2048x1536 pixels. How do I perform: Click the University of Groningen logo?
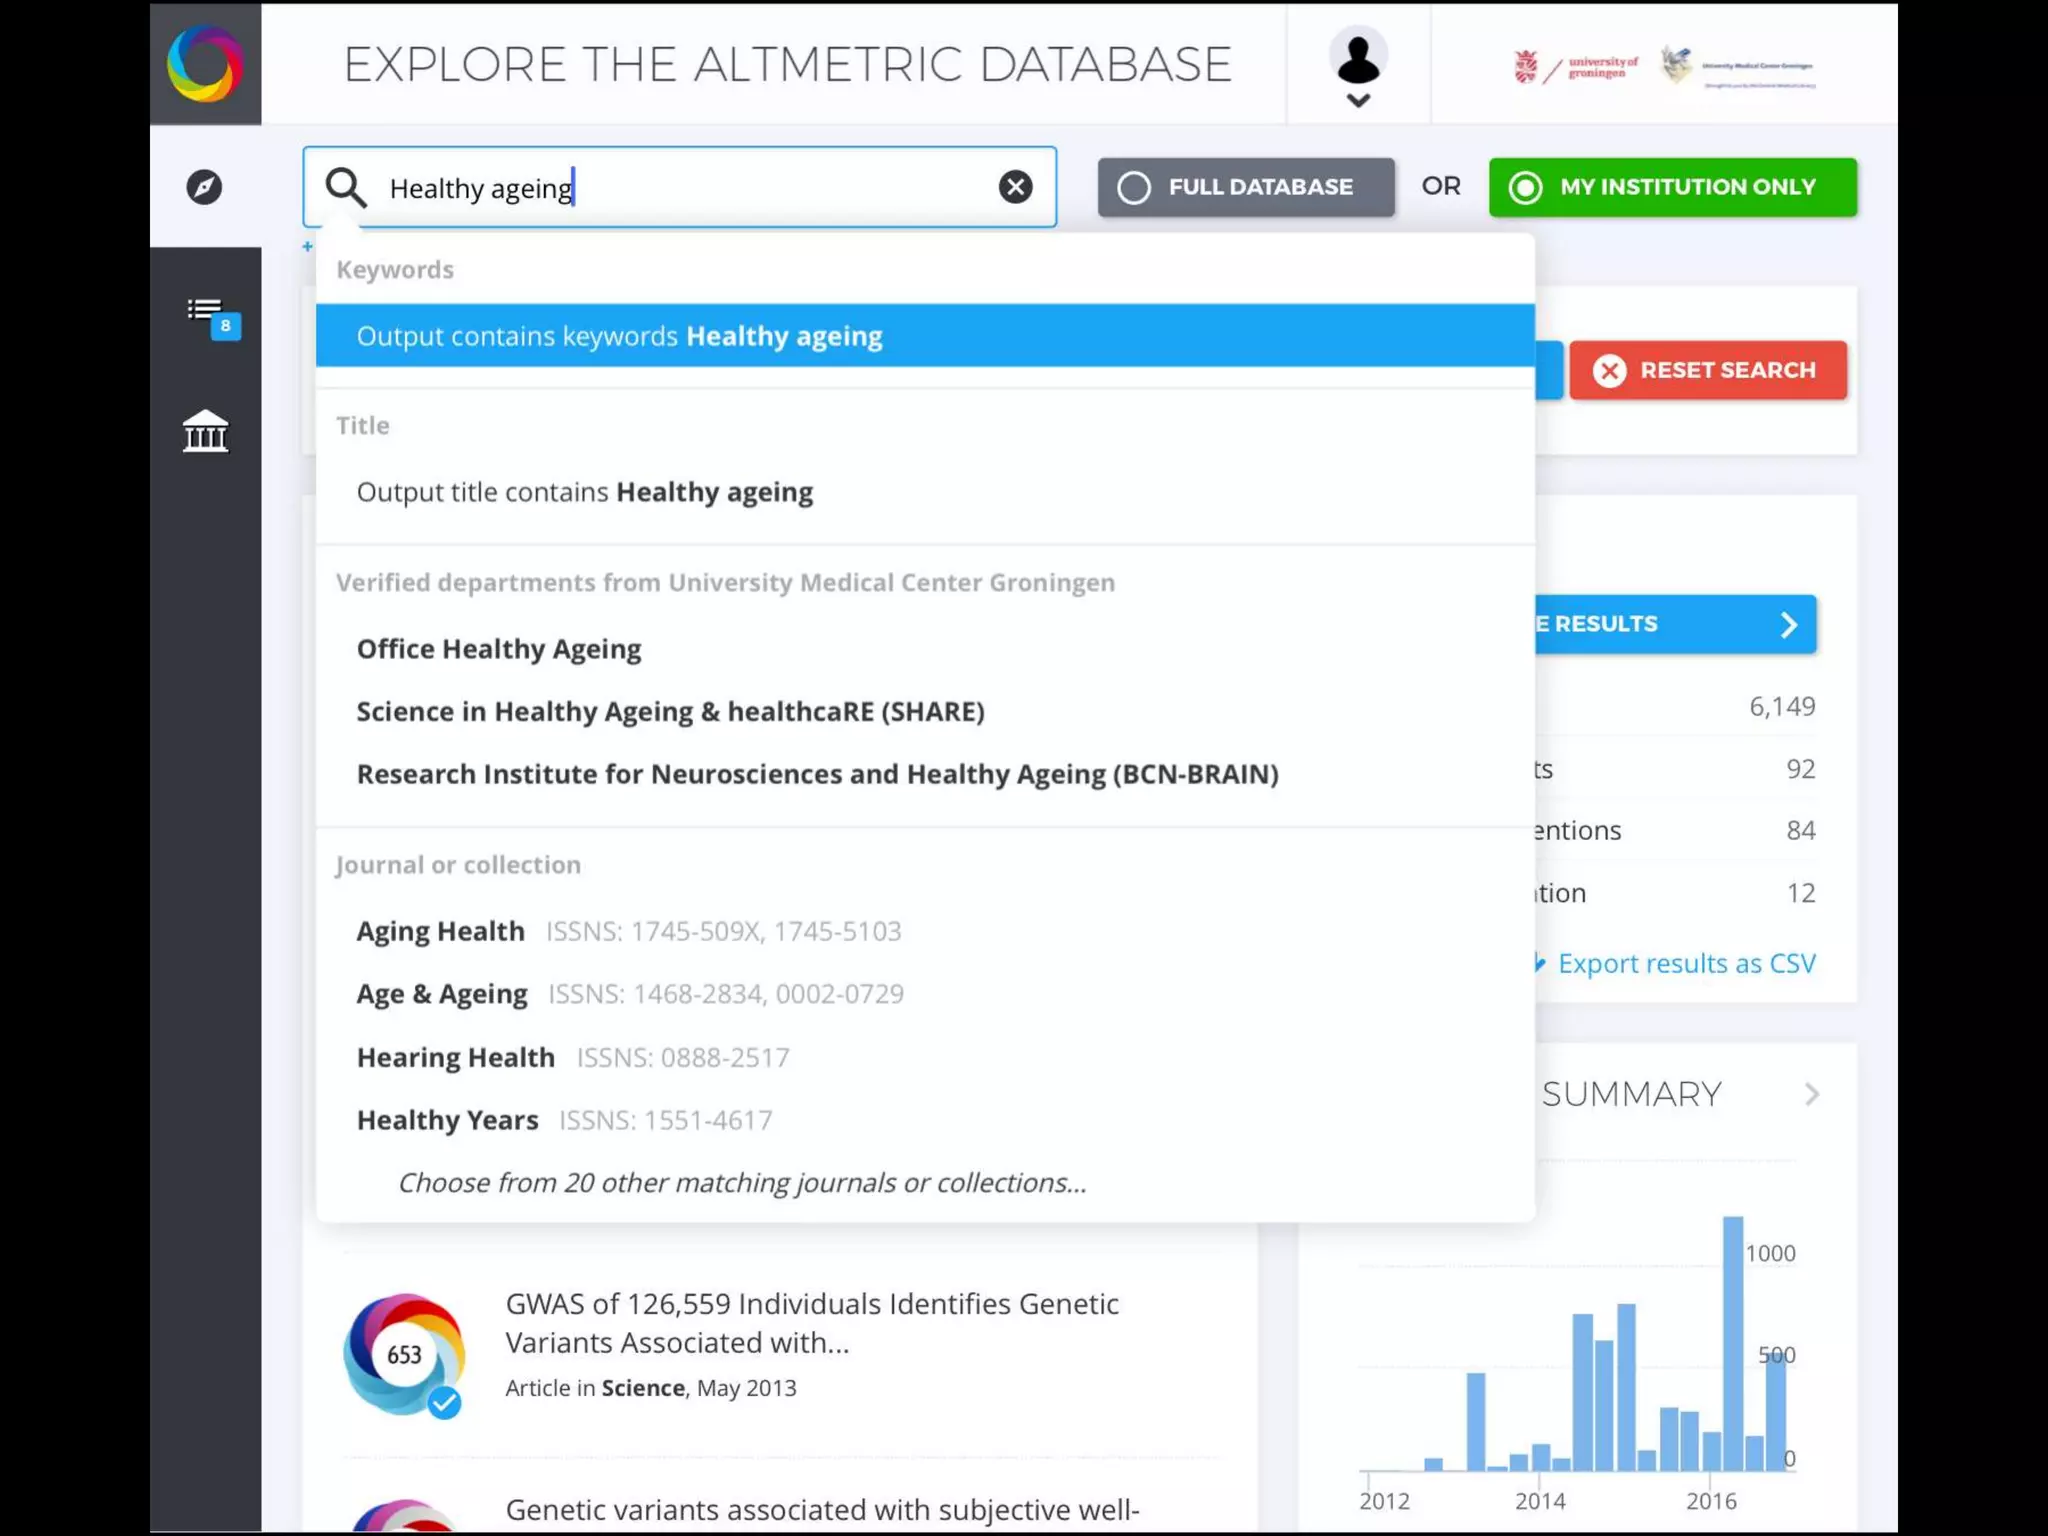pos(1576,67)
